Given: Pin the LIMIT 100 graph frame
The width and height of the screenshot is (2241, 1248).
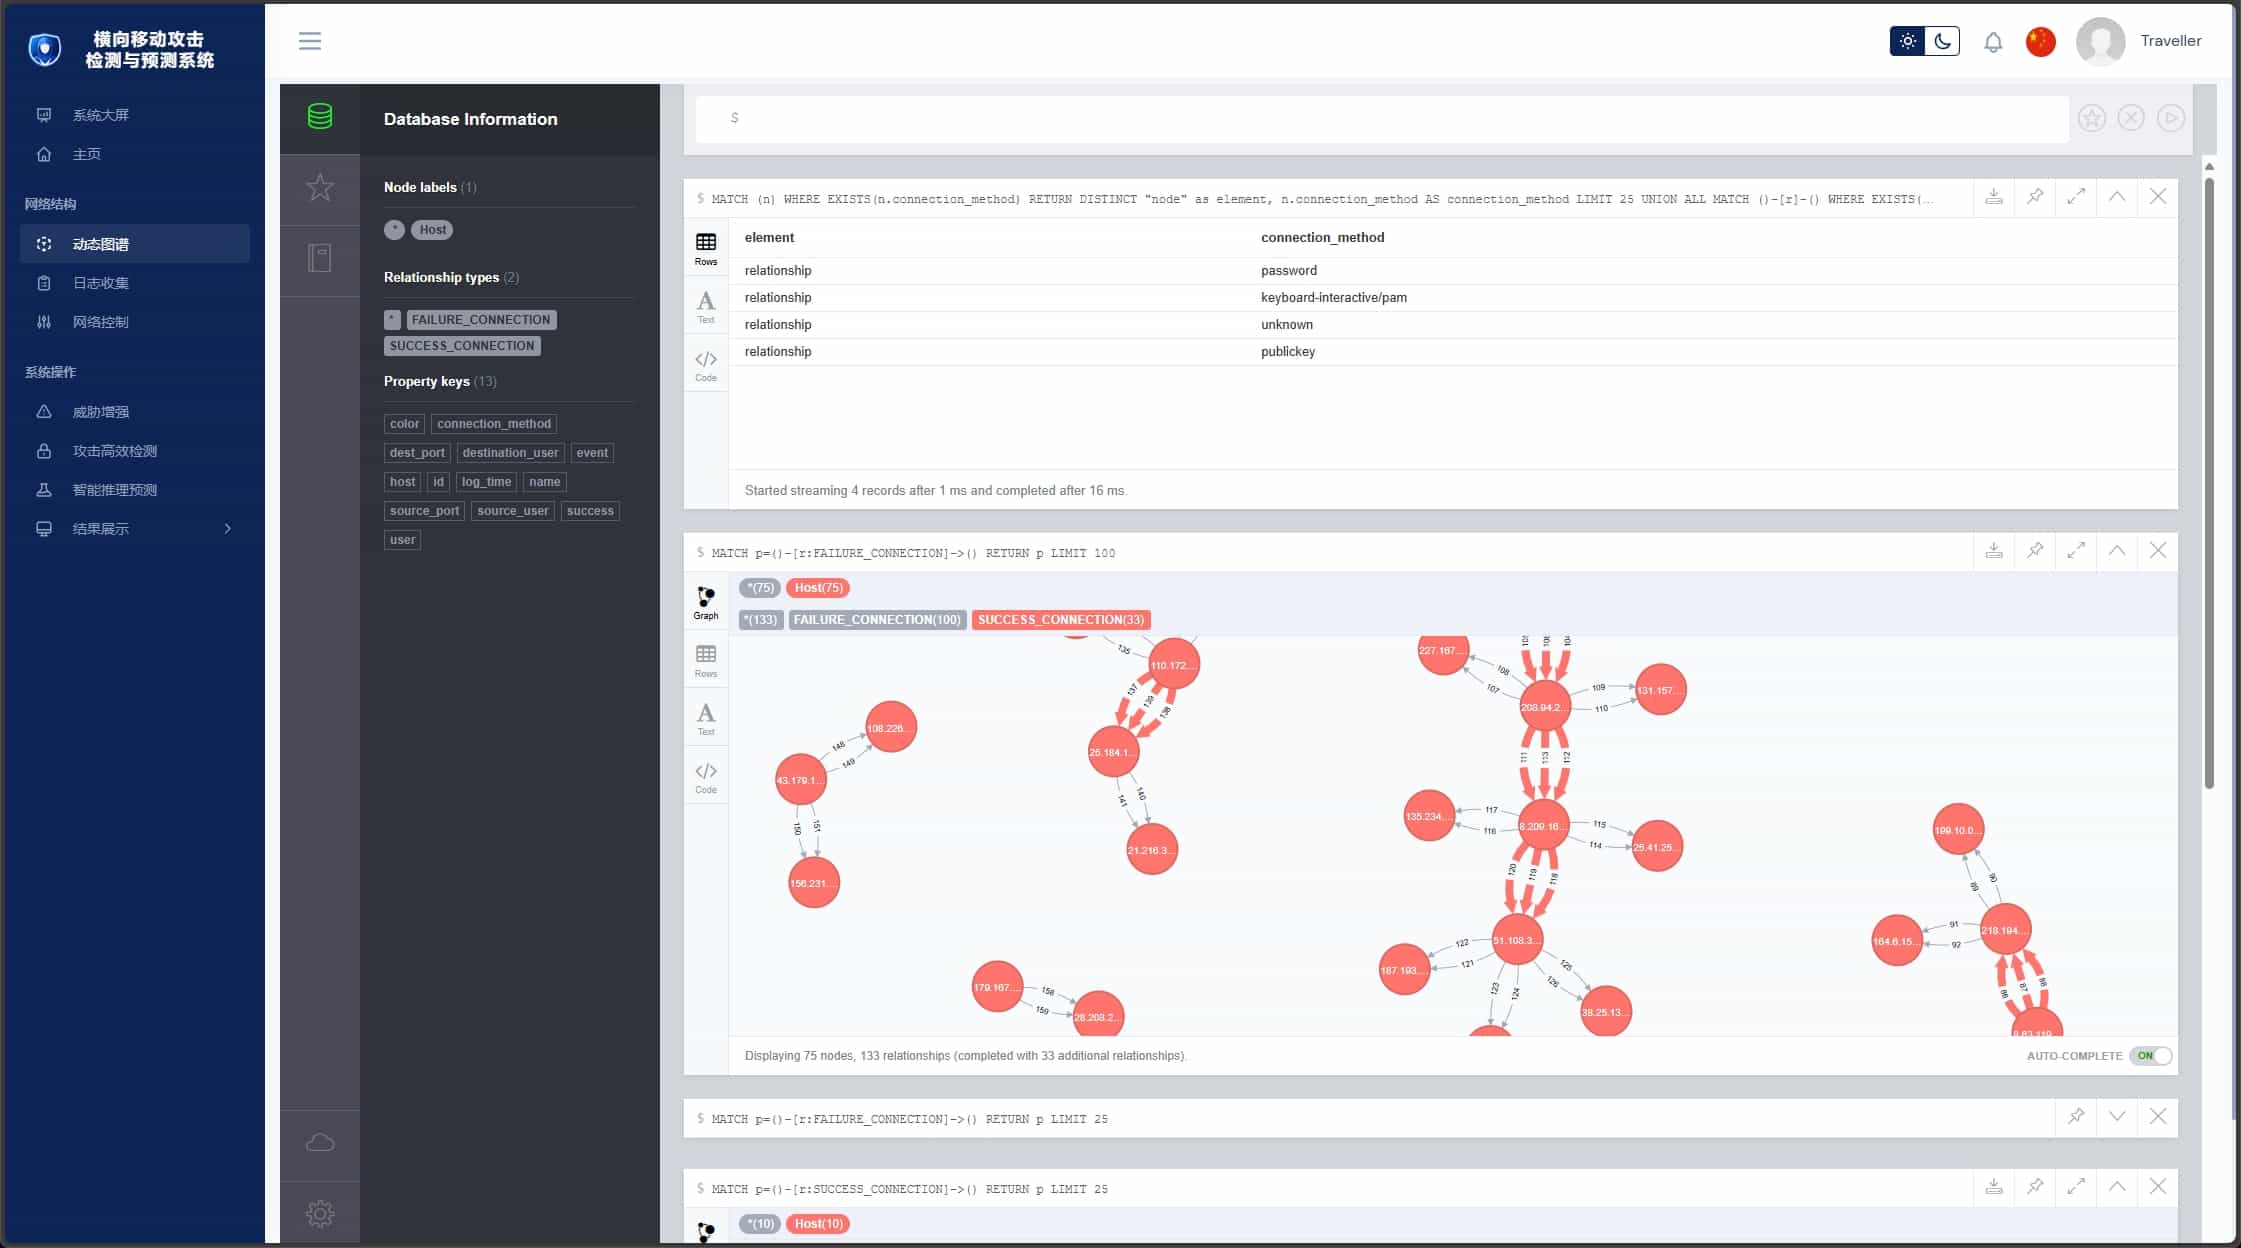Looking at the screenshot, I should (2035, 551).
